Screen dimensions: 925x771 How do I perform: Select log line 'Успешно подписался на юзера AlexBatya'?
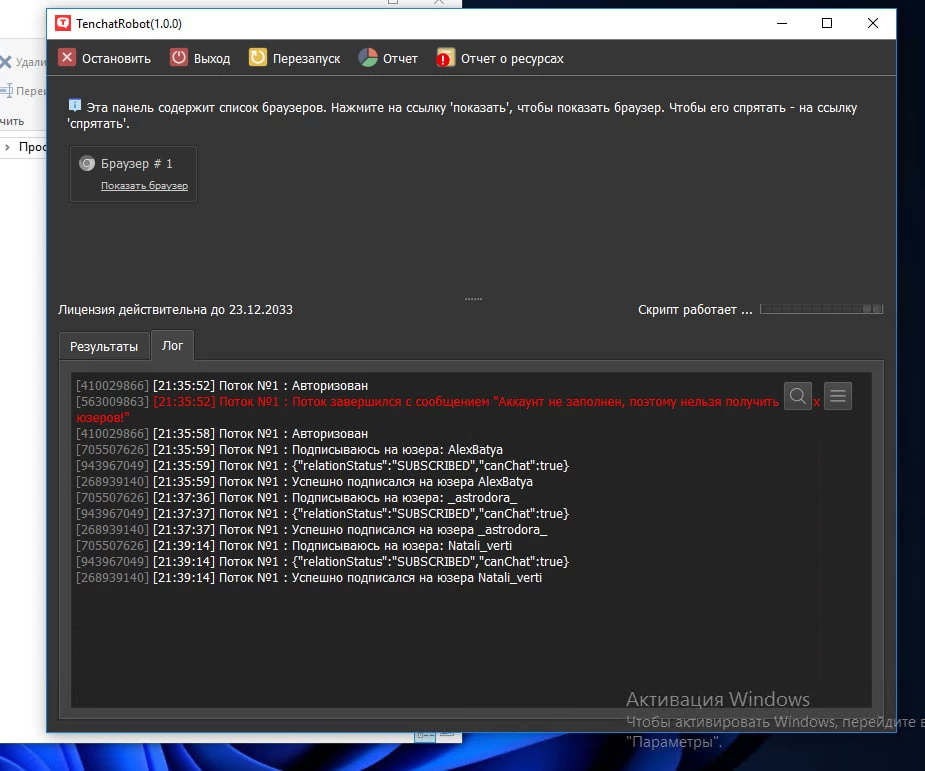point(304,481)
